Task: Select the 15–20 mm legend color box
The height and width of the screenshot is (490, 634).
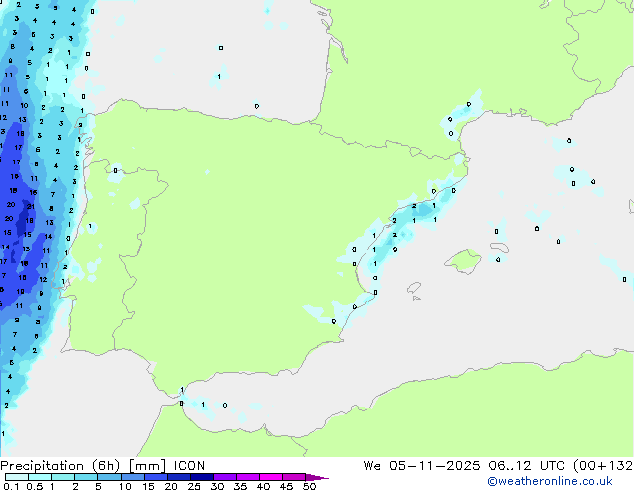Action: click(156, 477)
